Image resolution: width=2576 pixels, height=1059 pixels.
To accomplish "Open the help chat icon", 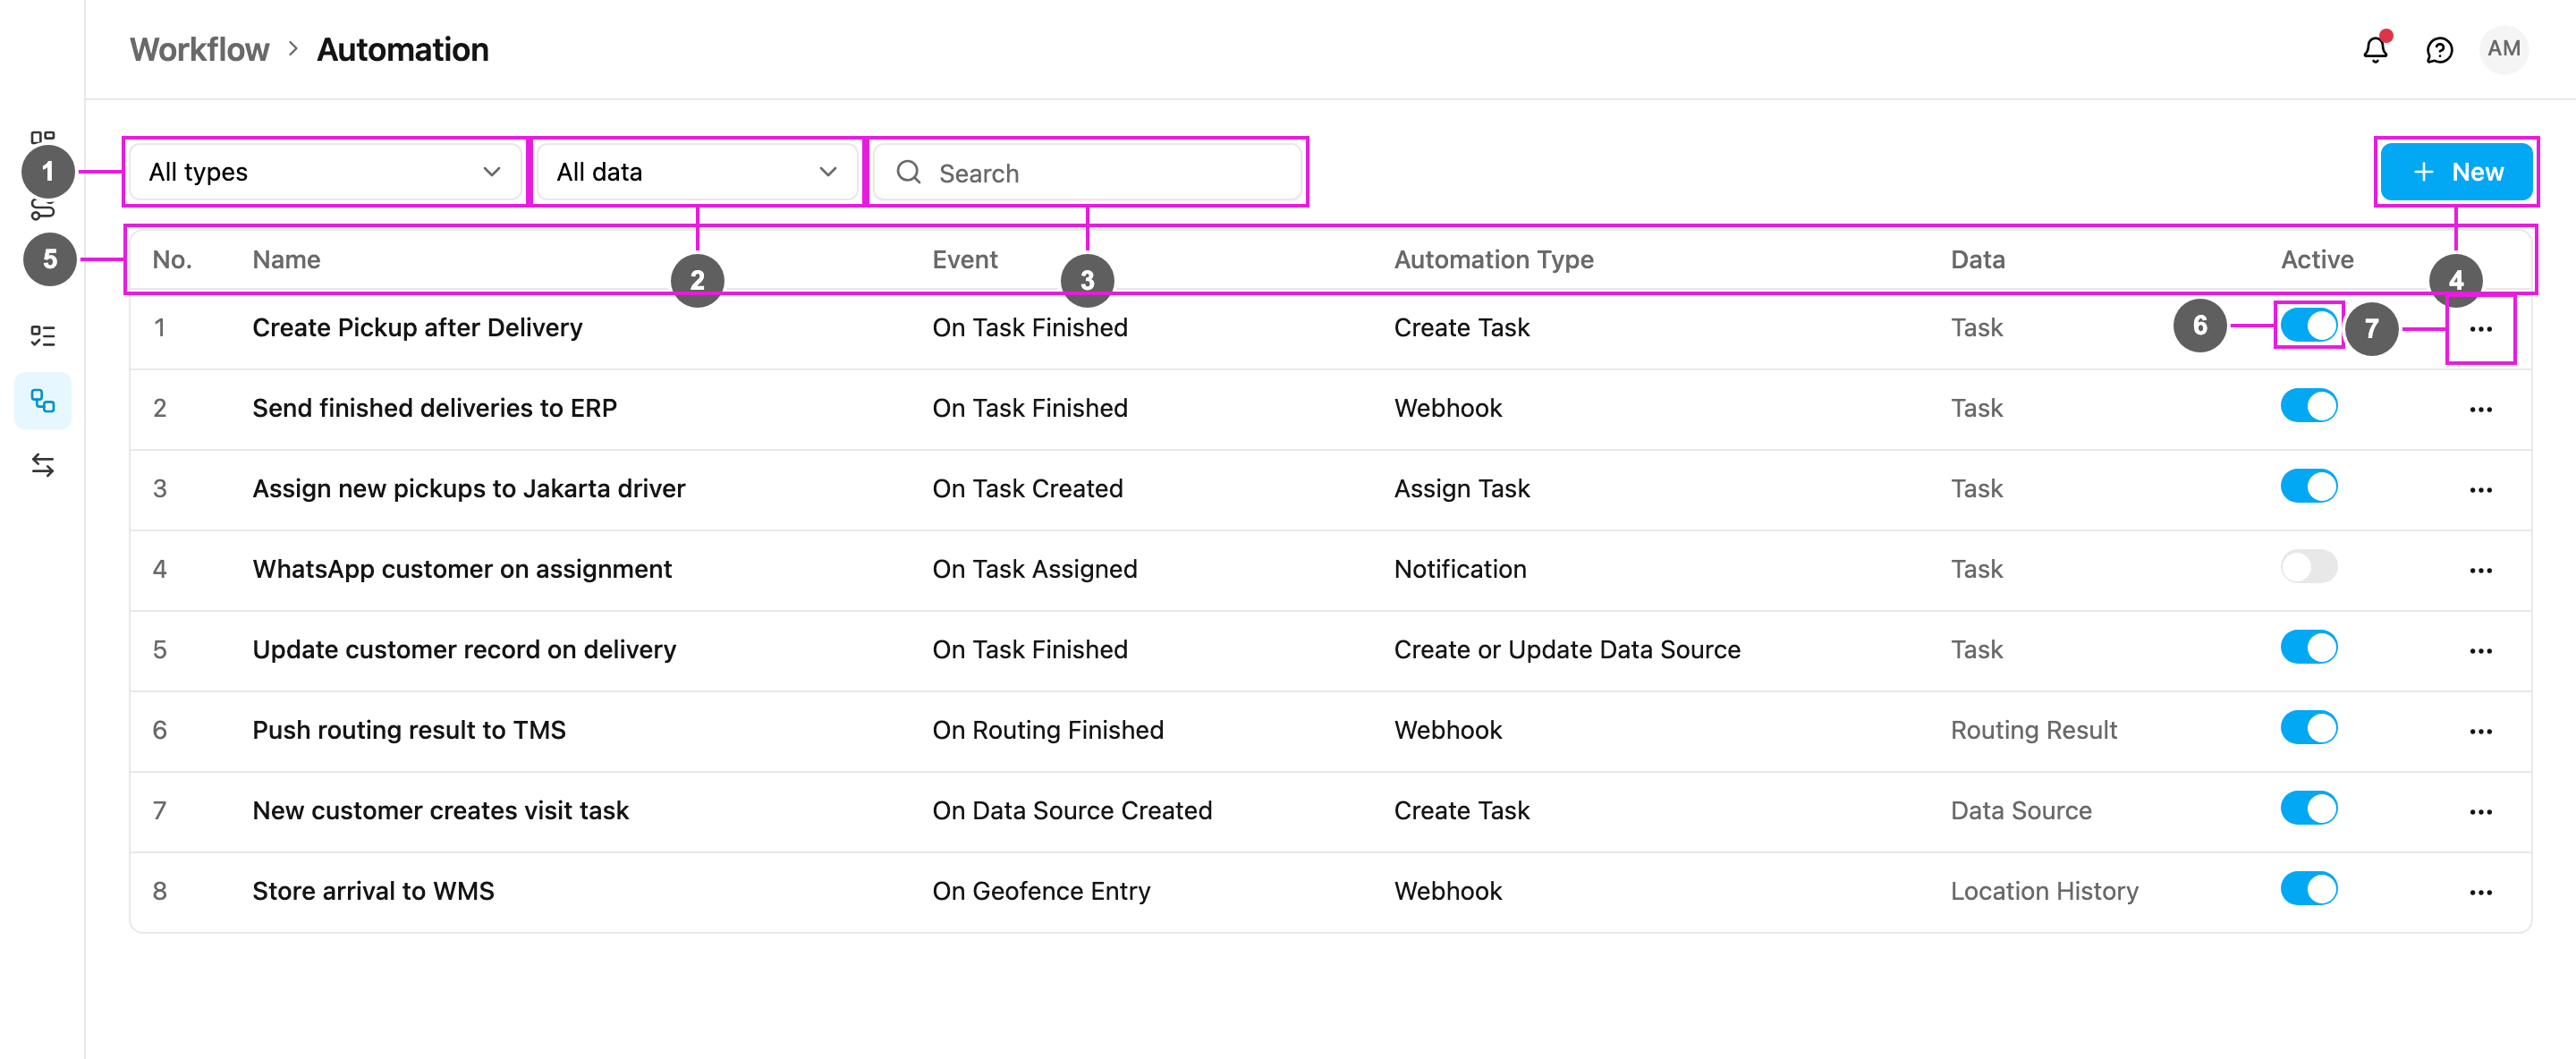I will 2439,50.
